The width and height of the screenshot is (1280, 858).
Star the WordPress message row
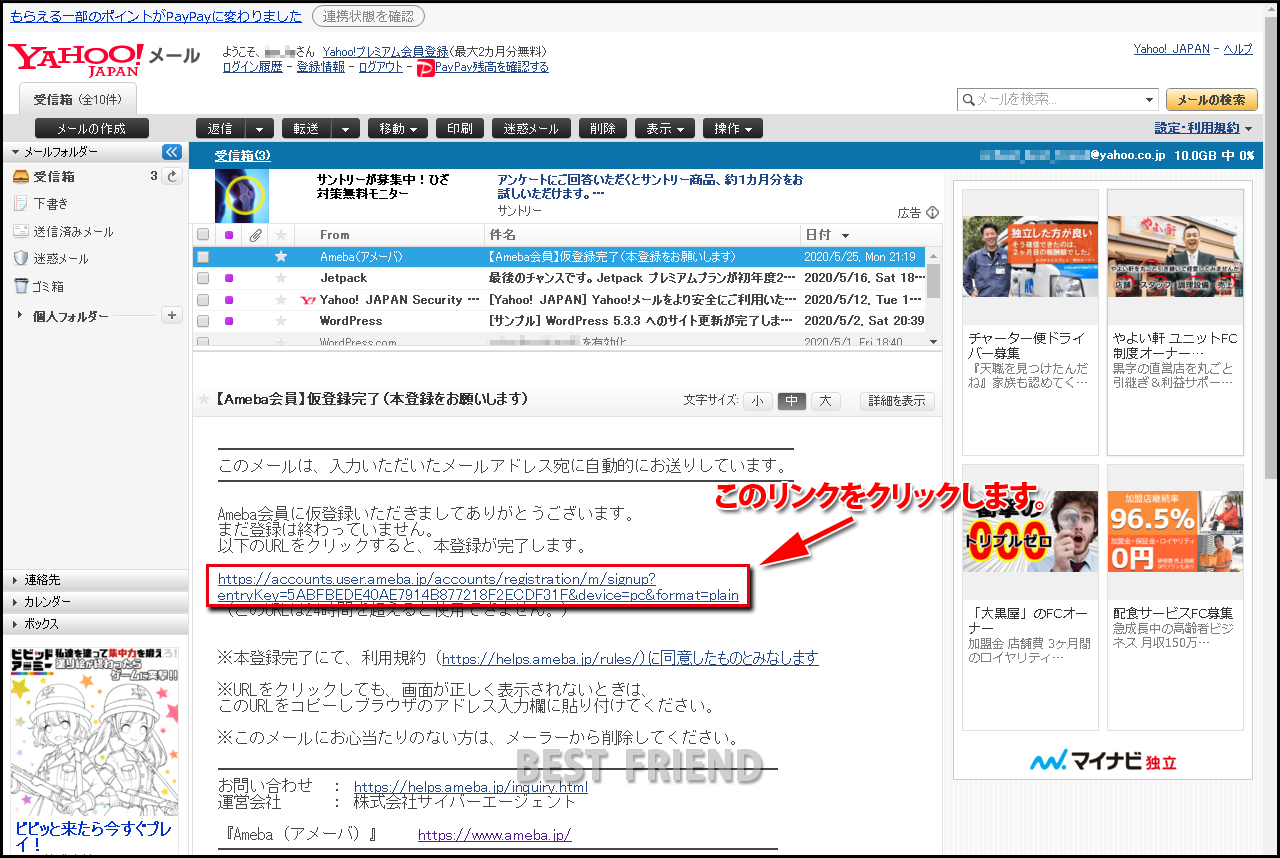point(281,321)
